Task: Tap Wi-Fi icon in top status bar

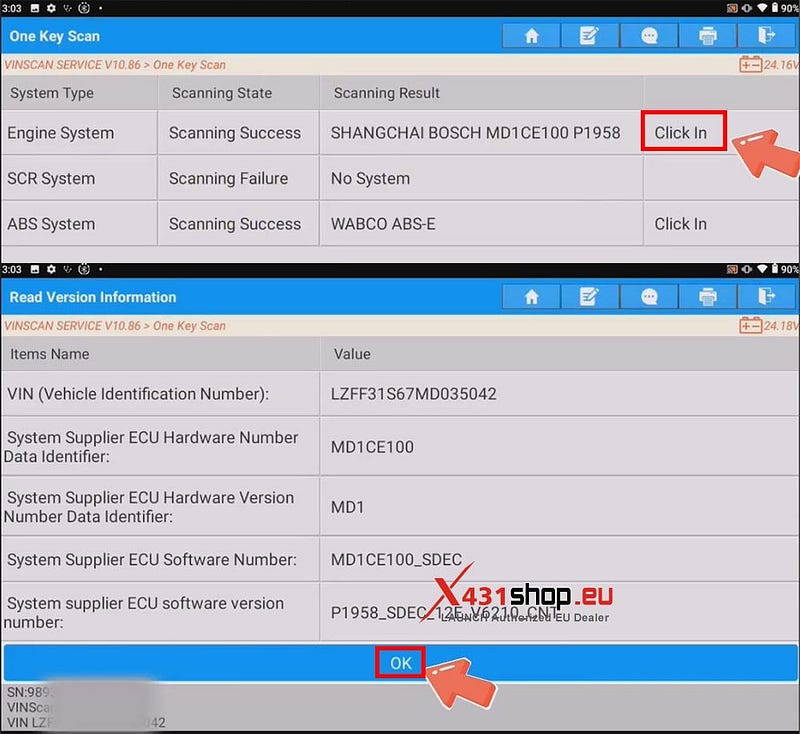Action: pos(762,8)
